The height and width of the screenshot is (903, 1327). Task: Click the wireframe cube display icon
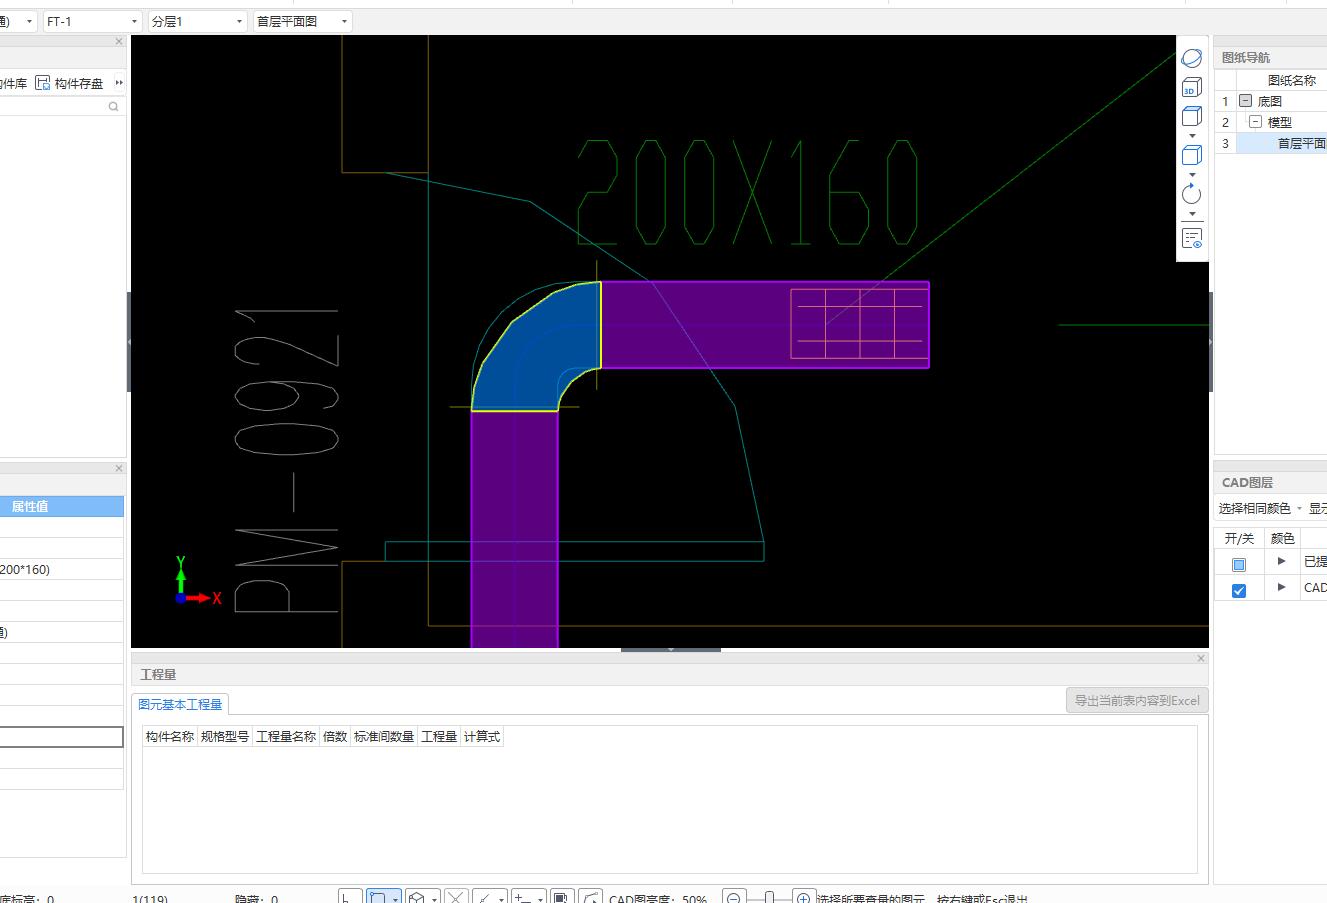(x=1191, y=155)
